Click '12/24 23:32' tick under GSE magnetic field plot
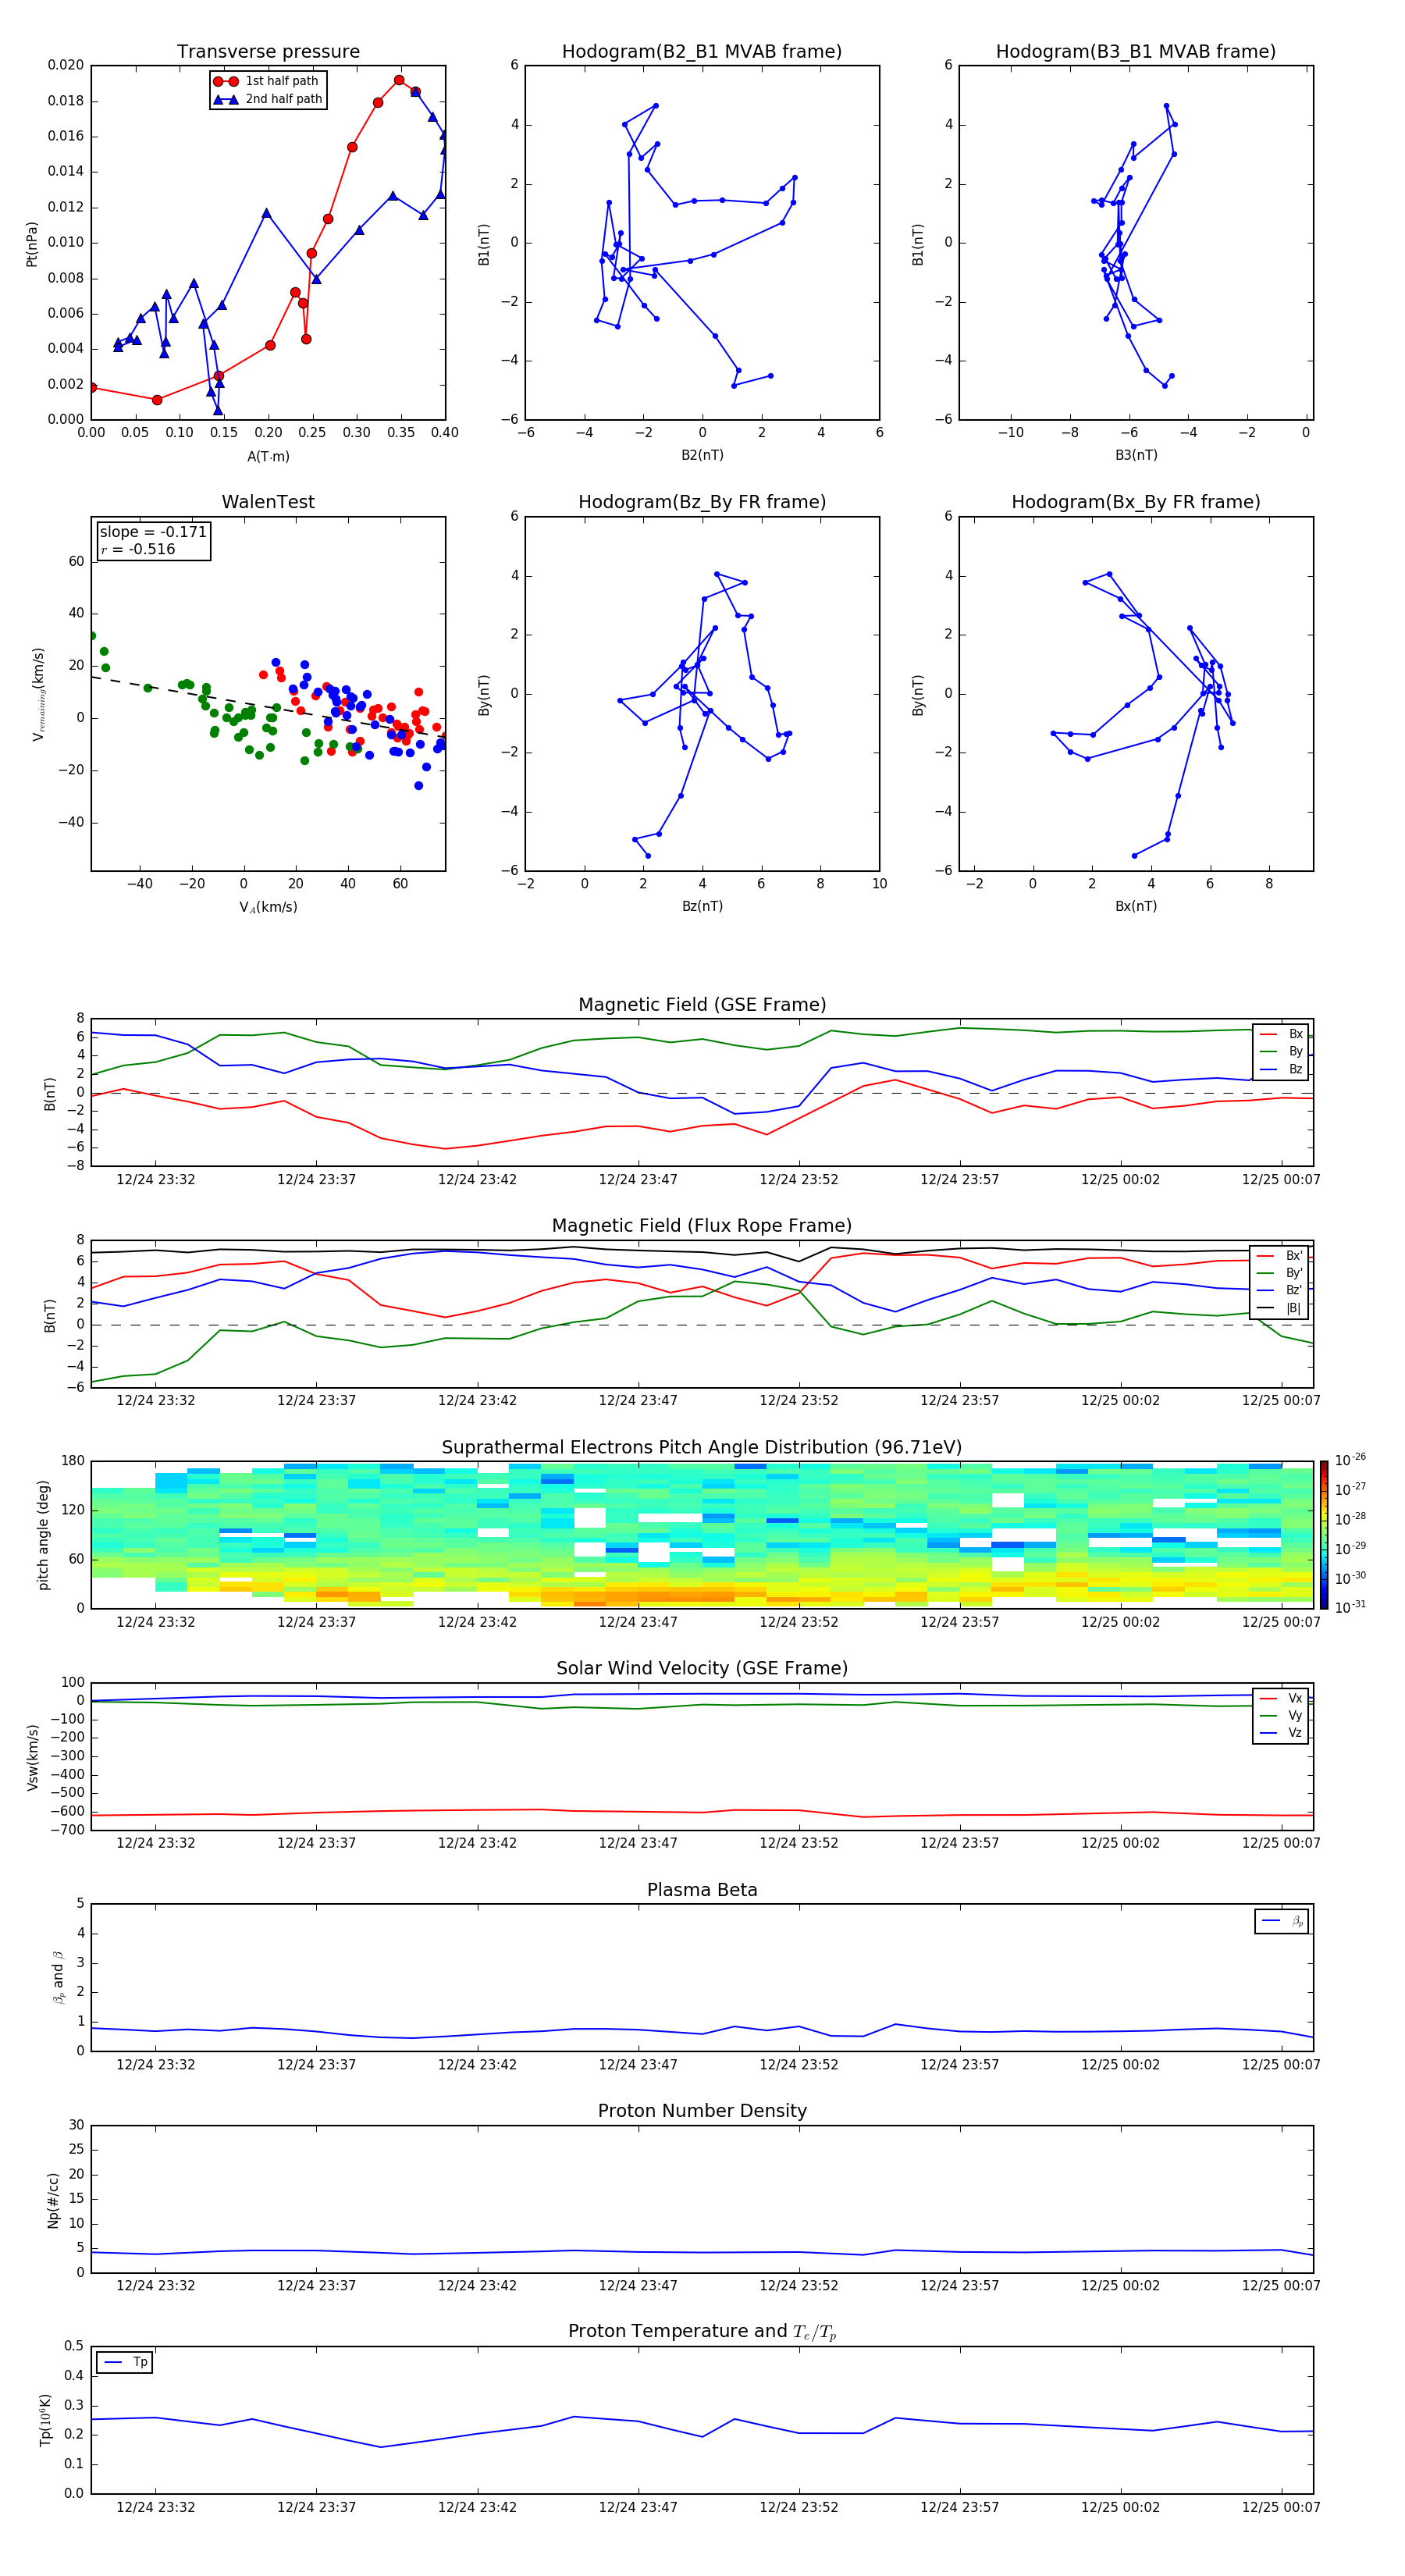 click(156, 1179)
